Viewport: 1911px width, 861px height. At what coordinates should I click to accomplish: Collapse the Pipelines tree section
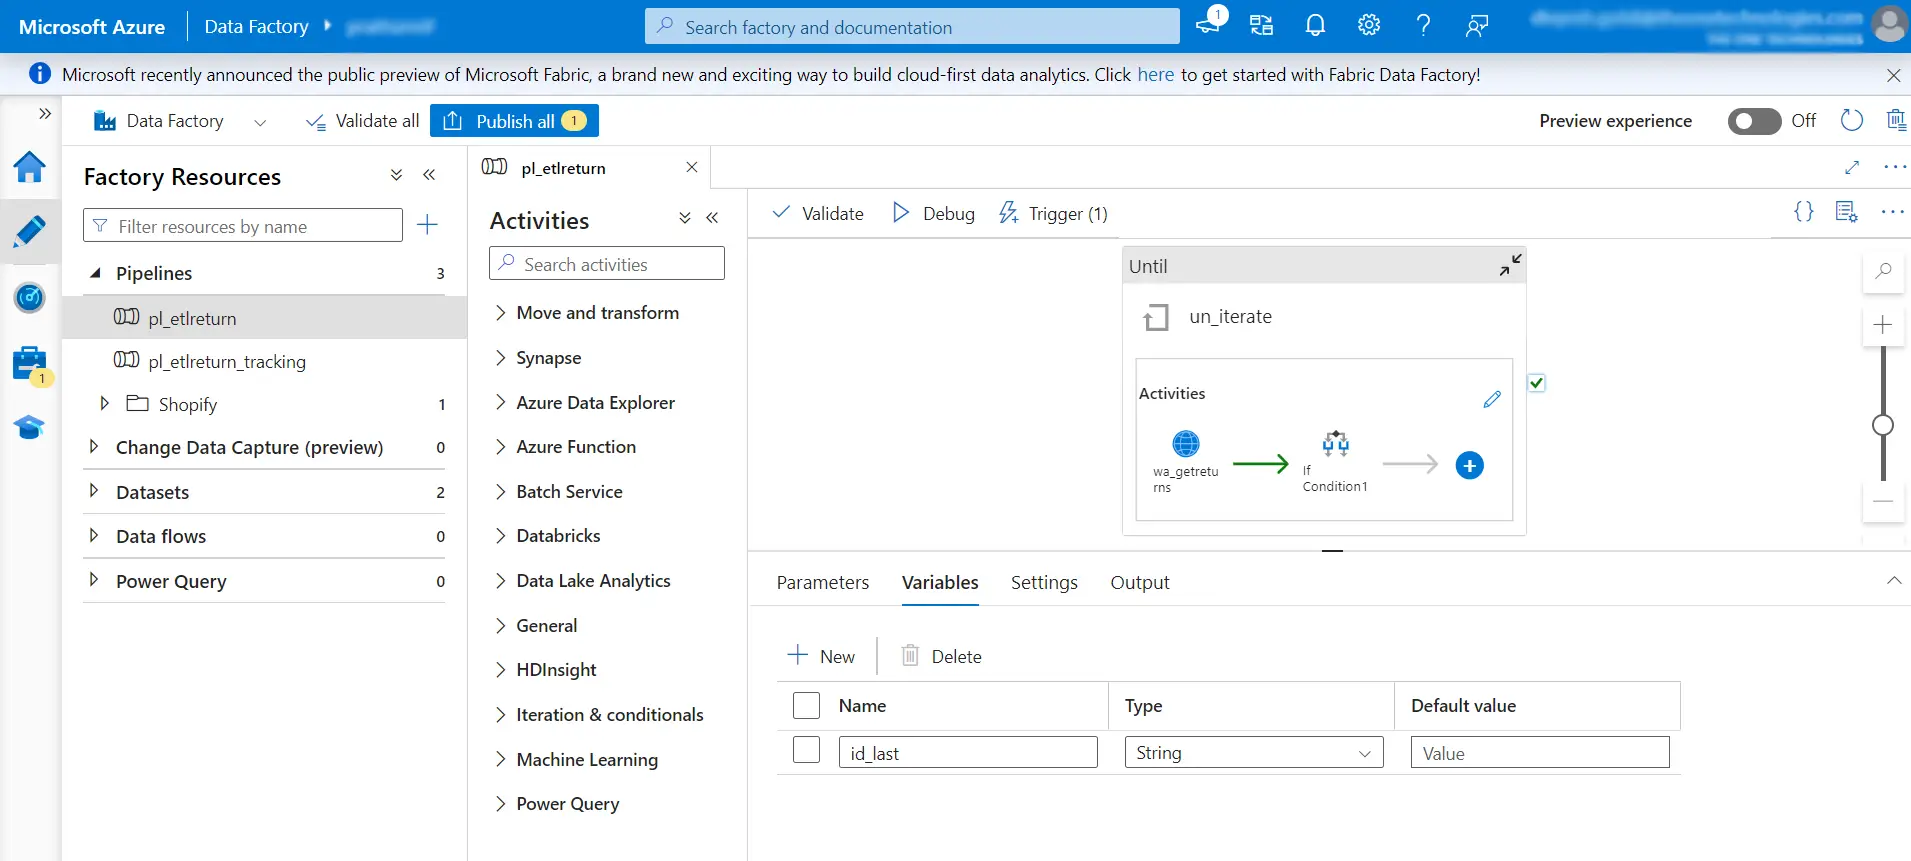coord(95,273)
